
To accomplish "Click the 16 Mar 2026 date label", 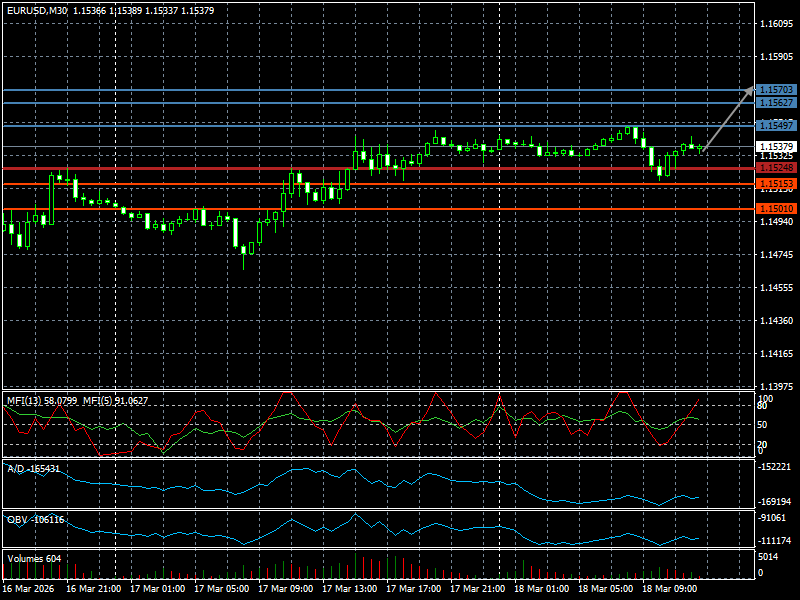I will coord(28,589).
